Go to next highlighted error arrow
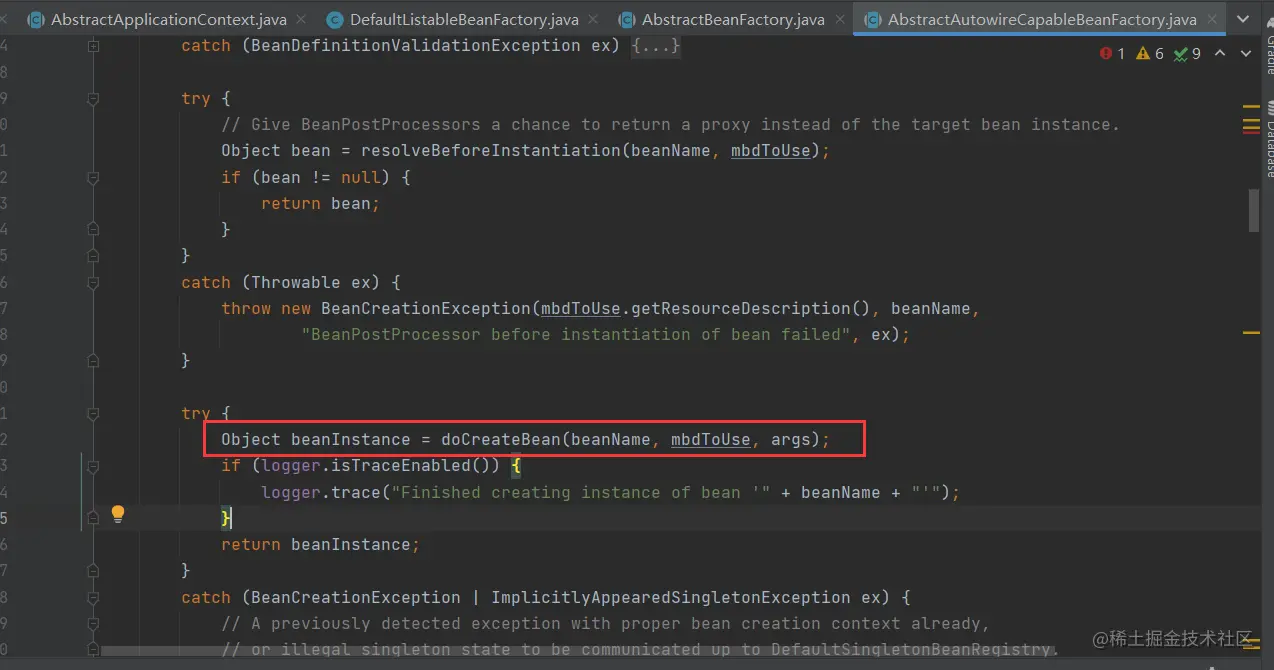This screenshot has height=670, width=1274. (1246, 53)
